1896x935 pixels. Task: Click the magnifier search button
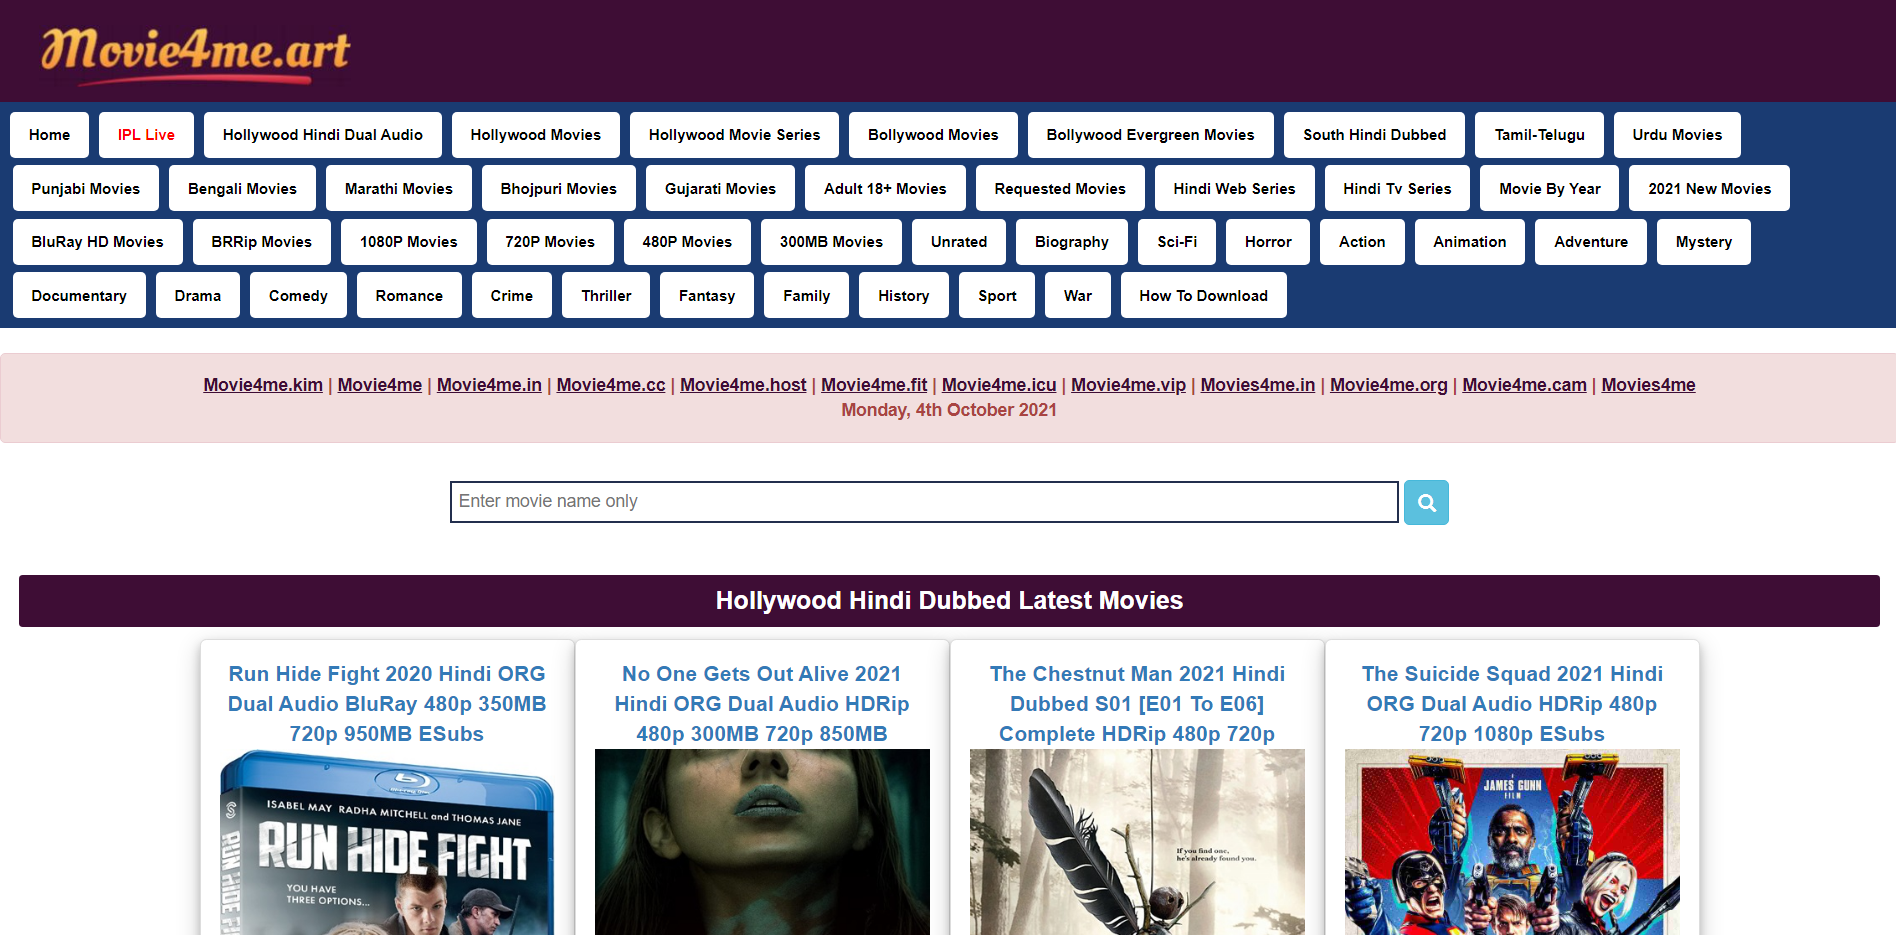point(1426,503)
